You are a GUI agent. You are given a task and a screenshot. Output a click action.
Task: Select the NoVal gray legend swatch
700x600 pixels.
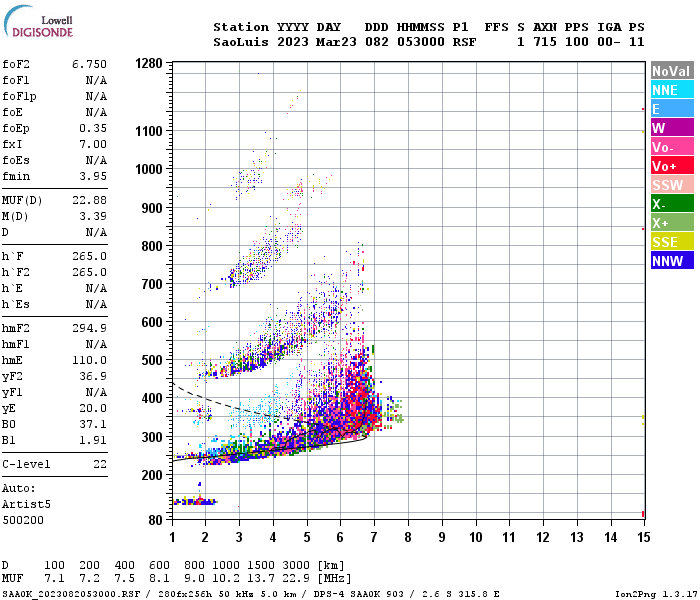coord(672,71)
